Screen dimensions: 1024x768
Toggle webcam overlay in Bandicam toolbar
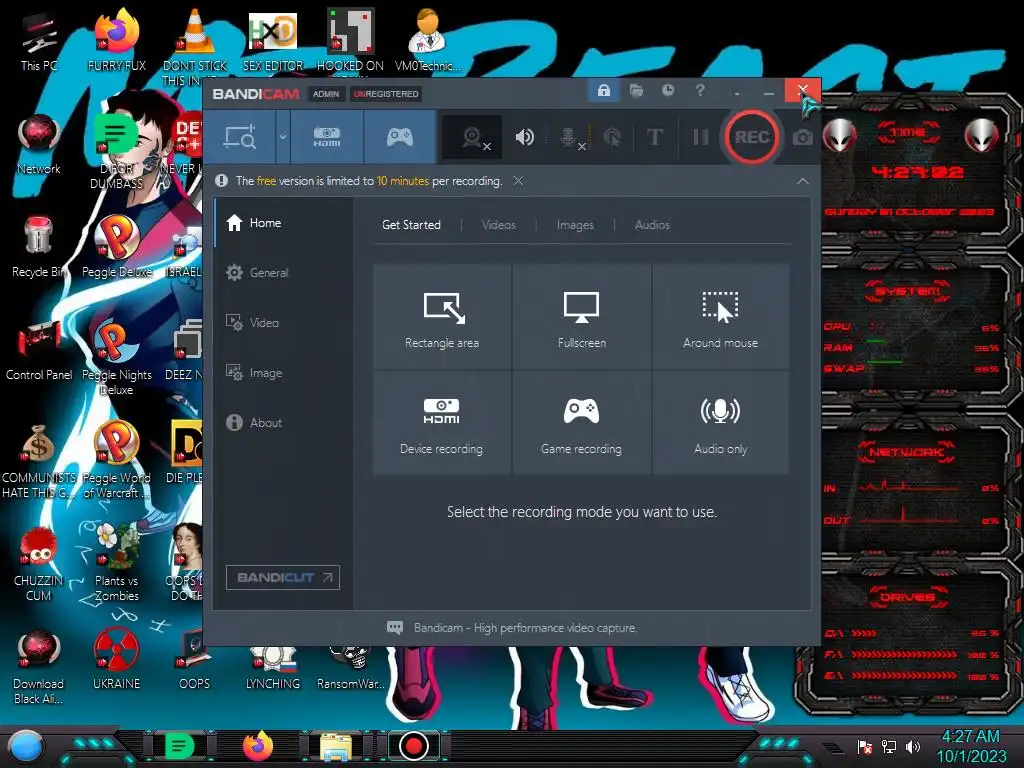coord(473,138)
